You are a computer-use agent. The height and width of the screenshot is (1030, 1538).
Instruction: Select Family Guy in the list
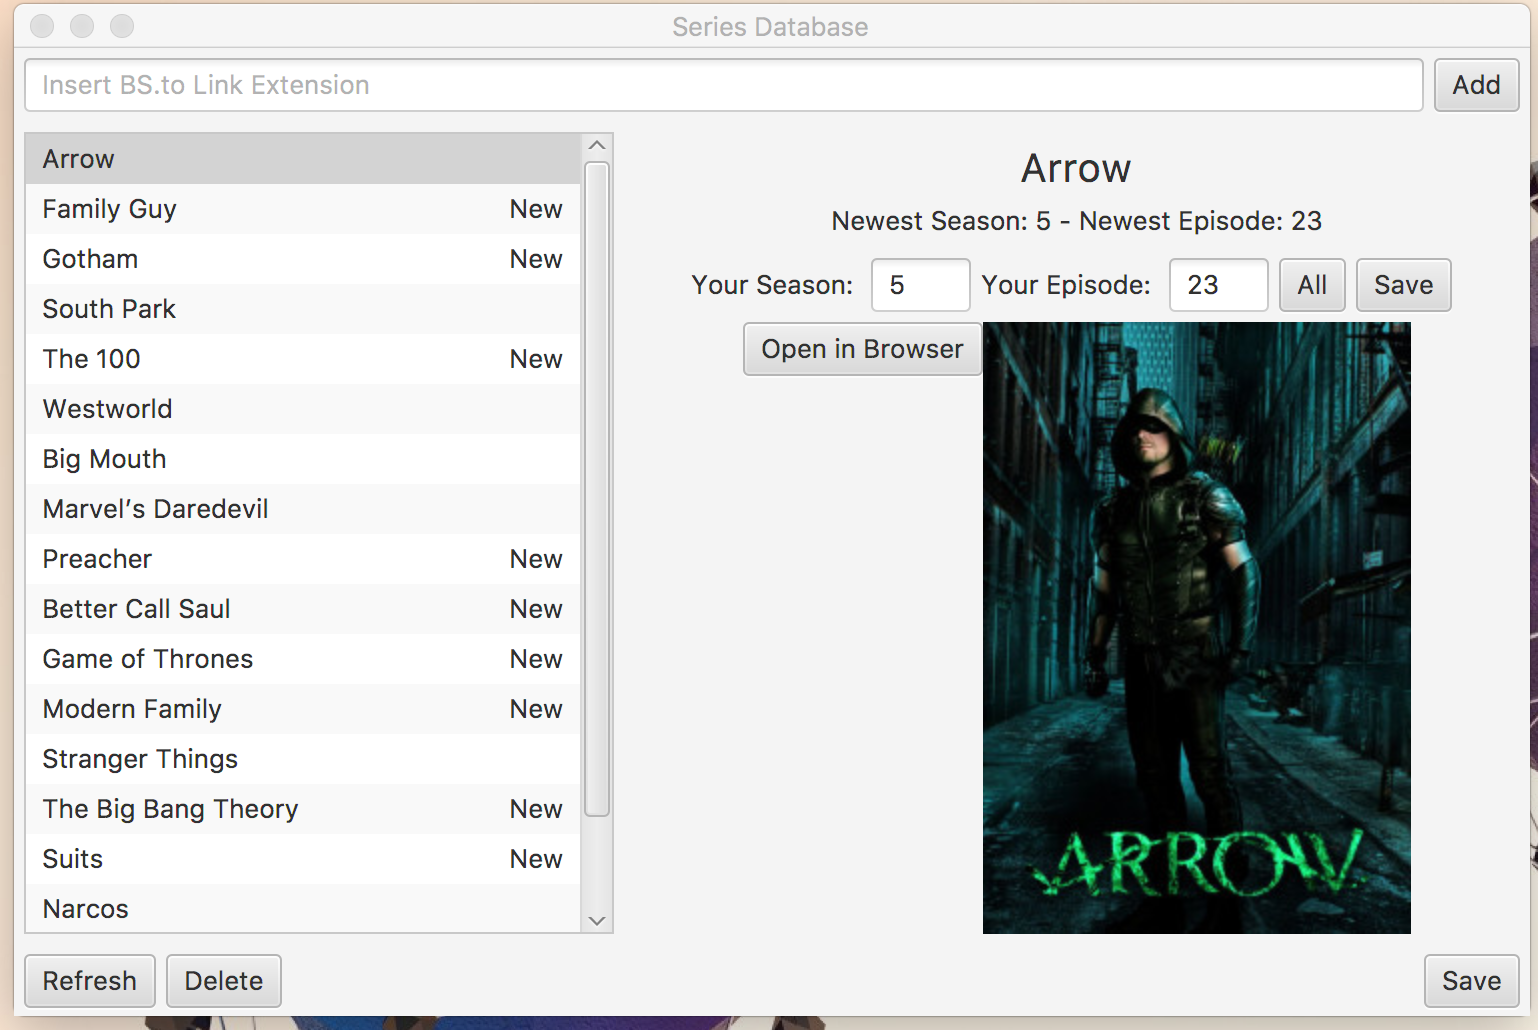303,209
